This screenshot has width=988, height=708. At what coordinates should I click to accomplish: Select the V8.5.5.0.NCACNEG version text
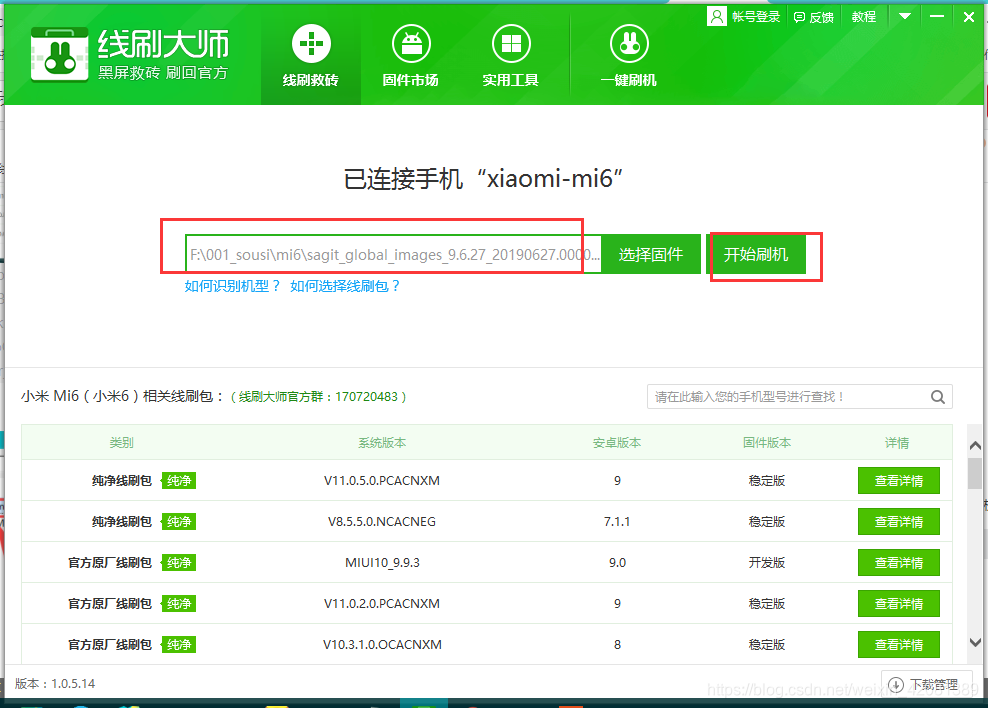tap(382, 522)
